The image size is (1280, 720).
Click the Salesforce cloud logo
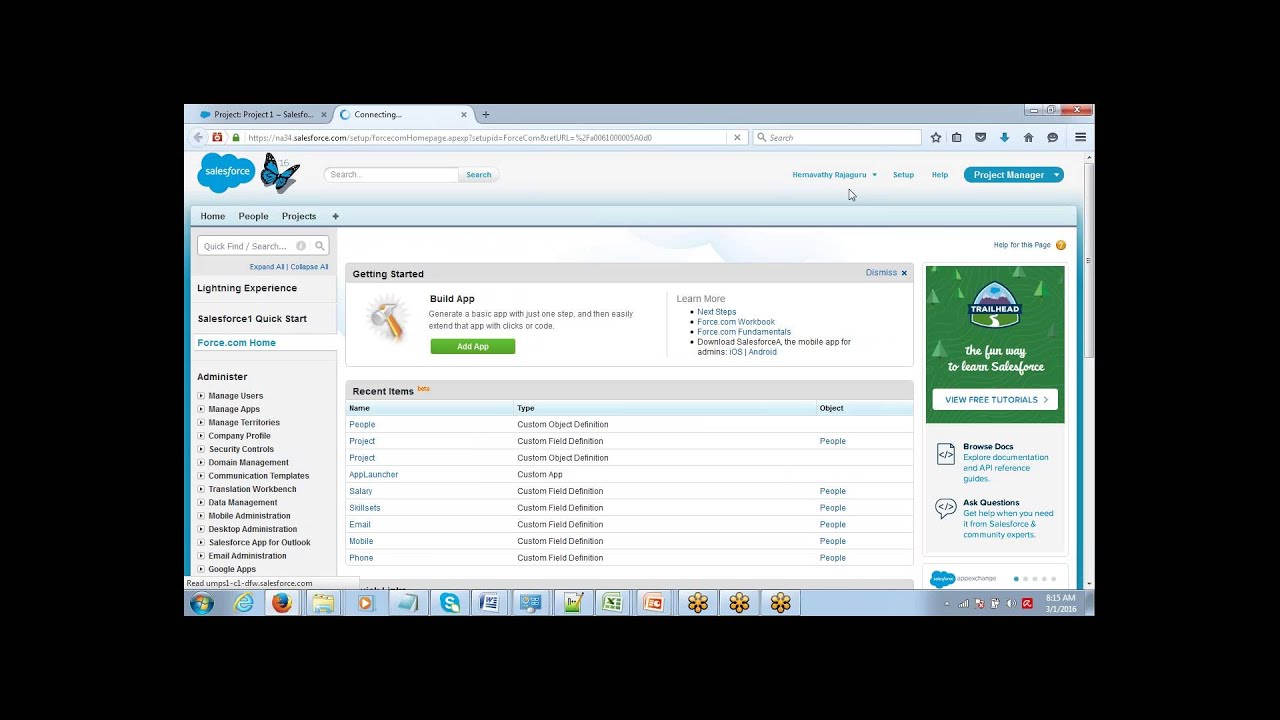(x=227, y=172)
